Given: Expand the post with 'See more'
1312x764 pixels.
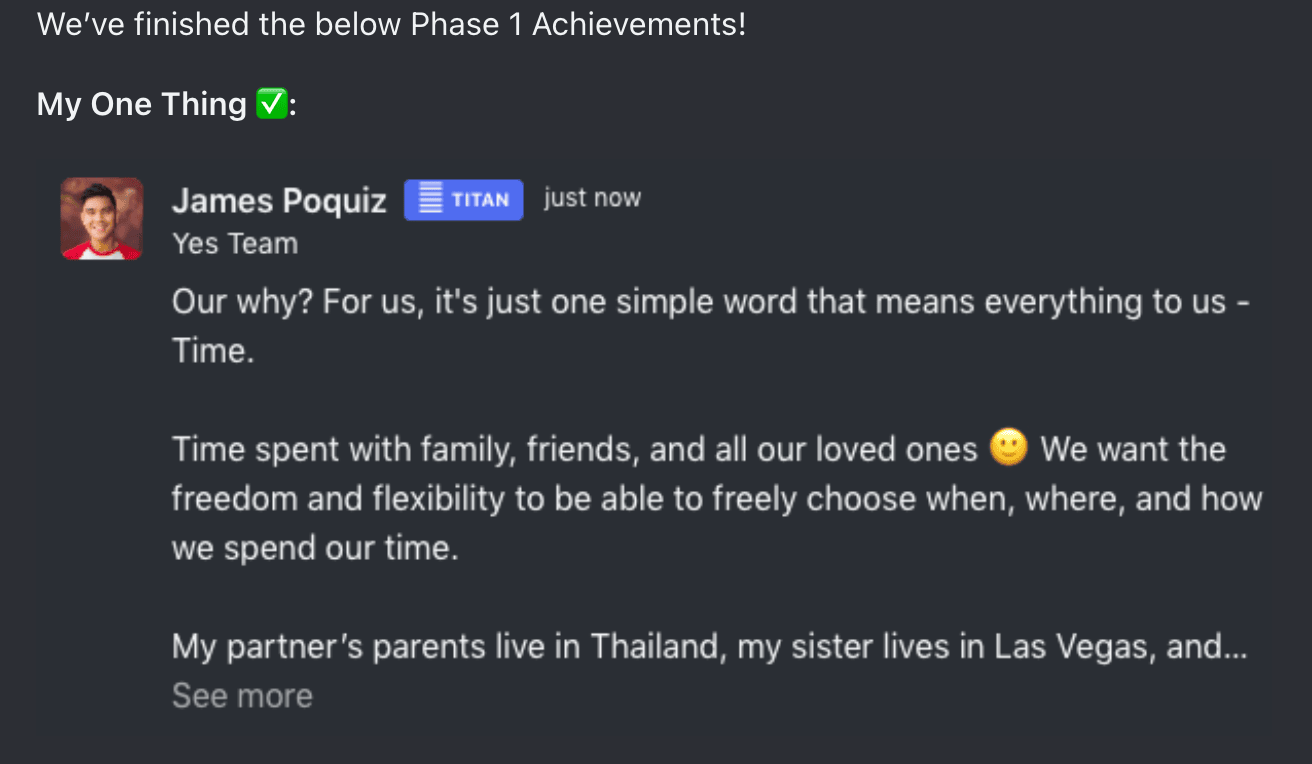Looking at the screenshot, I should (x=242, y=696).
